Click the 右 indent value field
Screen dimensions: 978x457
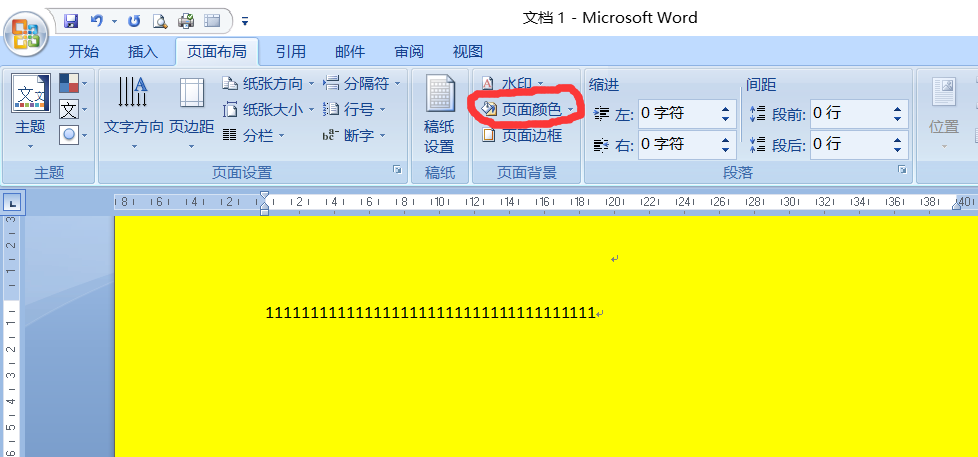[677, 145]
